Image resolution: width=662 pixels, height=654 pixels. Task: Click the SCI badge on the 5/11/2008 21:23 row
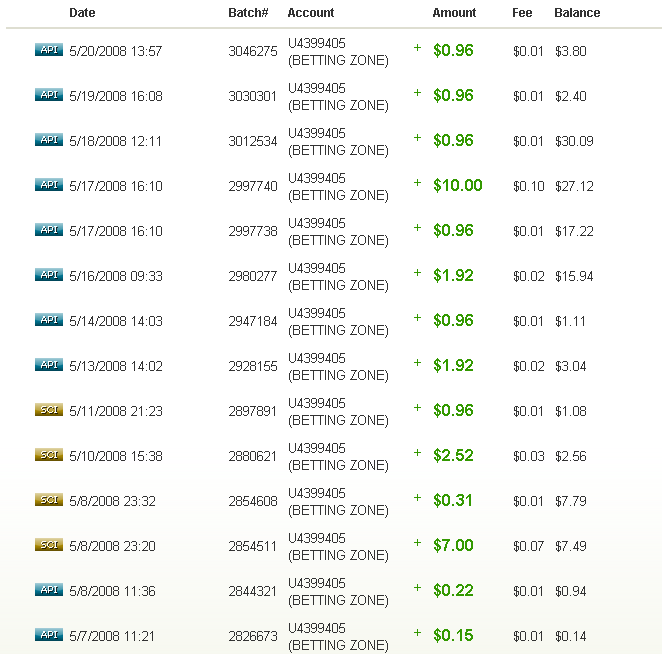[x=48, y=410]
